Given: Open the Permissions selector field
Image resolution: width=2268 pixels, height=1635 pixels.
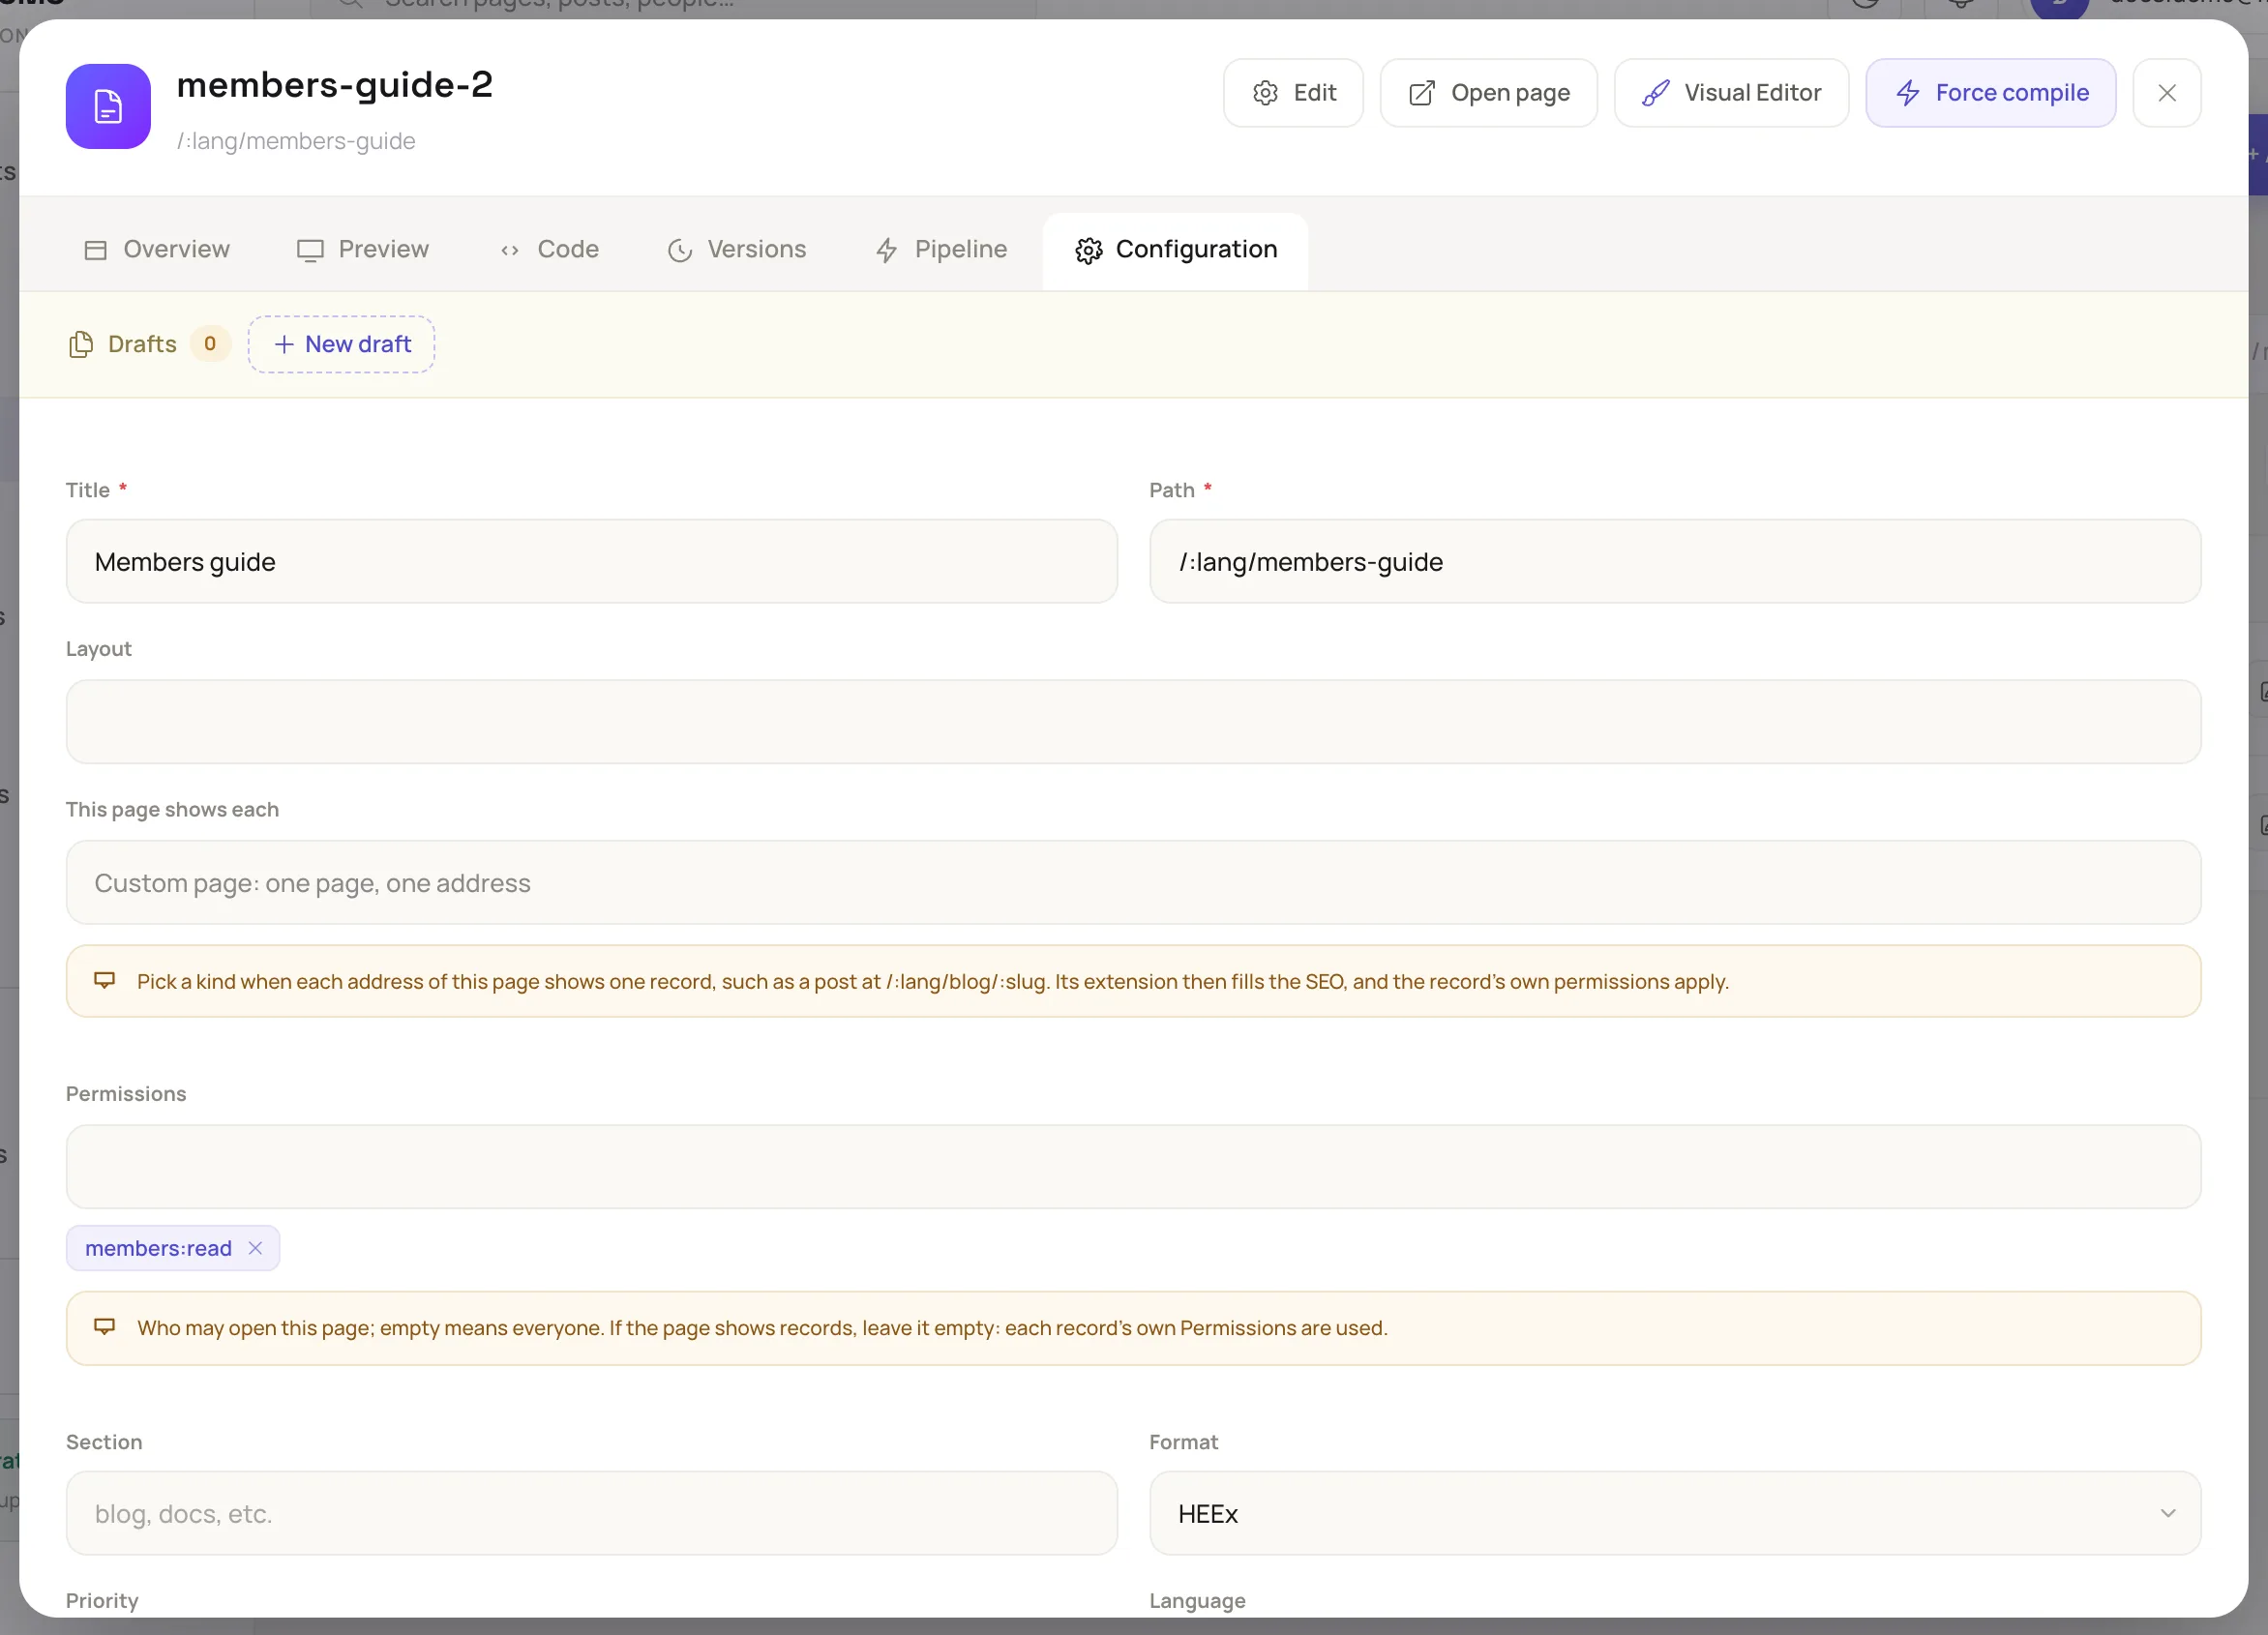Looking at the screenshot, I should point(1133,1166).
